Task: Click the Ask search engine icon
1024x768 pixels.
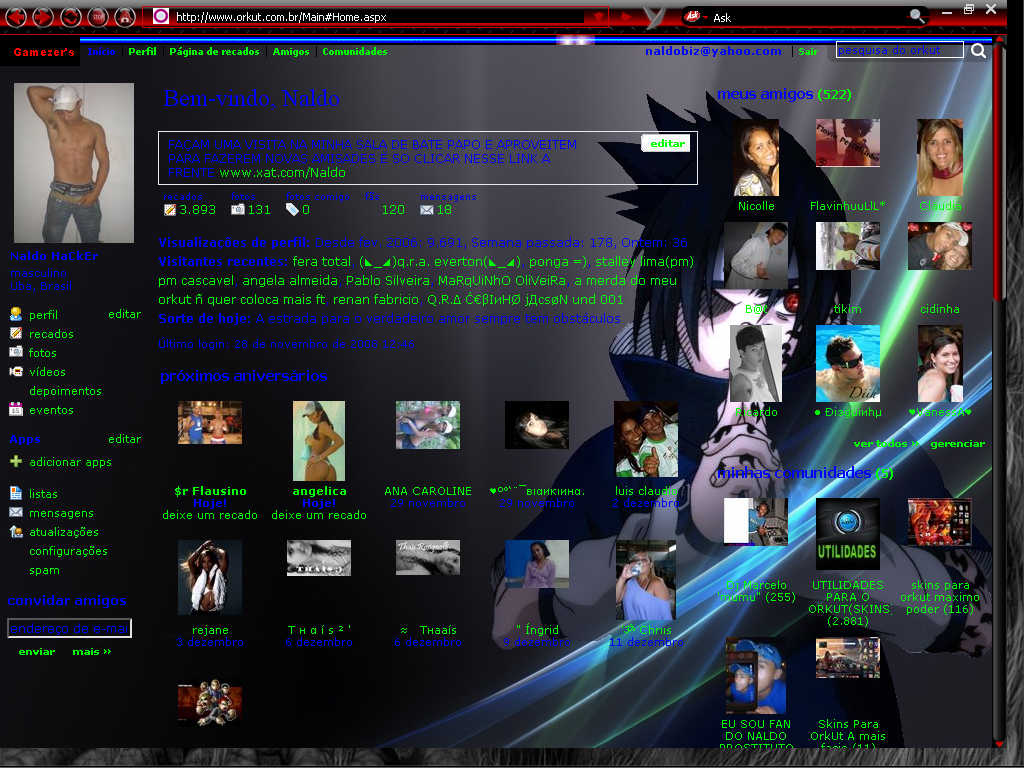Action: [x=692, y=16]
